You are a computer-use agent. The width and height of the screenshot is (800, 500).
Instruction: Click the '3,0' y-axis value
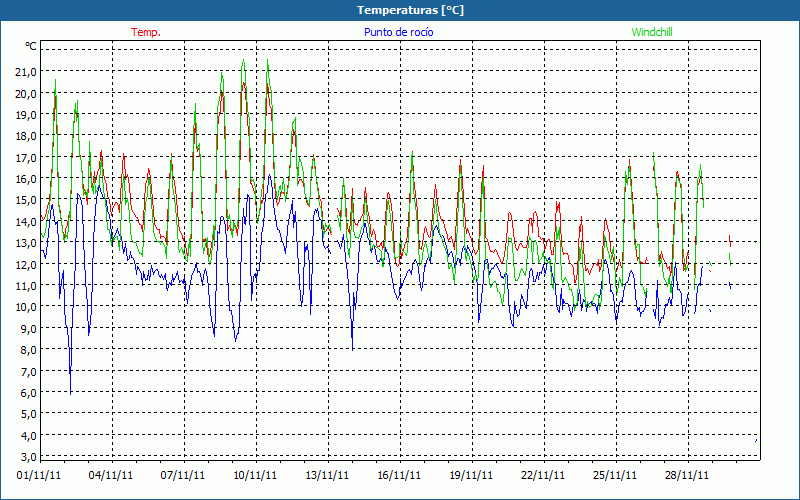(x=29, y=456)
